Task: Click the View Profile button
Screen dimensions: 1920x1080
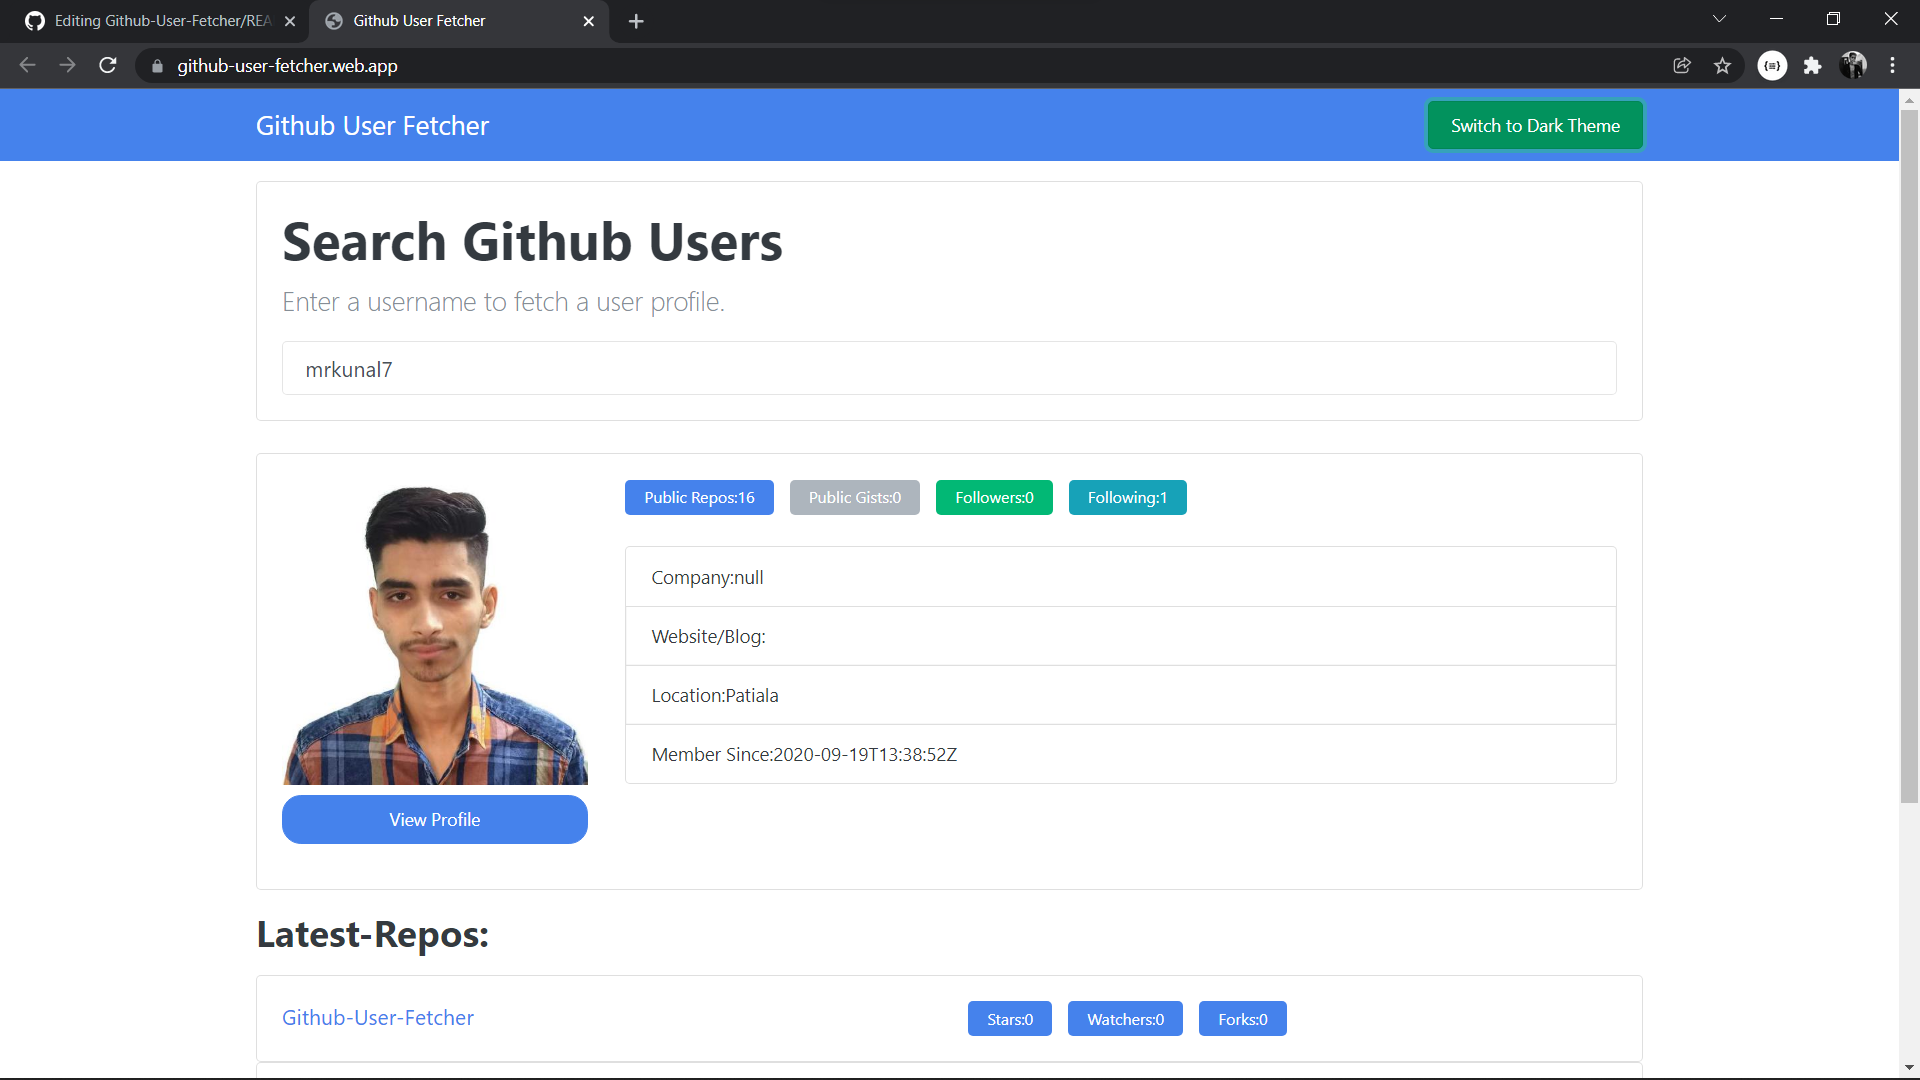Action: [434, 819]
